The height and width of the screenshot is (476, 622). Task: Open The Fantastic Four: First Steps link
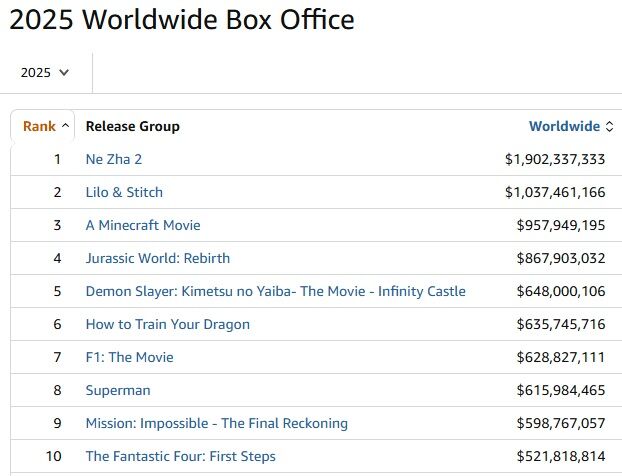pos(181,456)
